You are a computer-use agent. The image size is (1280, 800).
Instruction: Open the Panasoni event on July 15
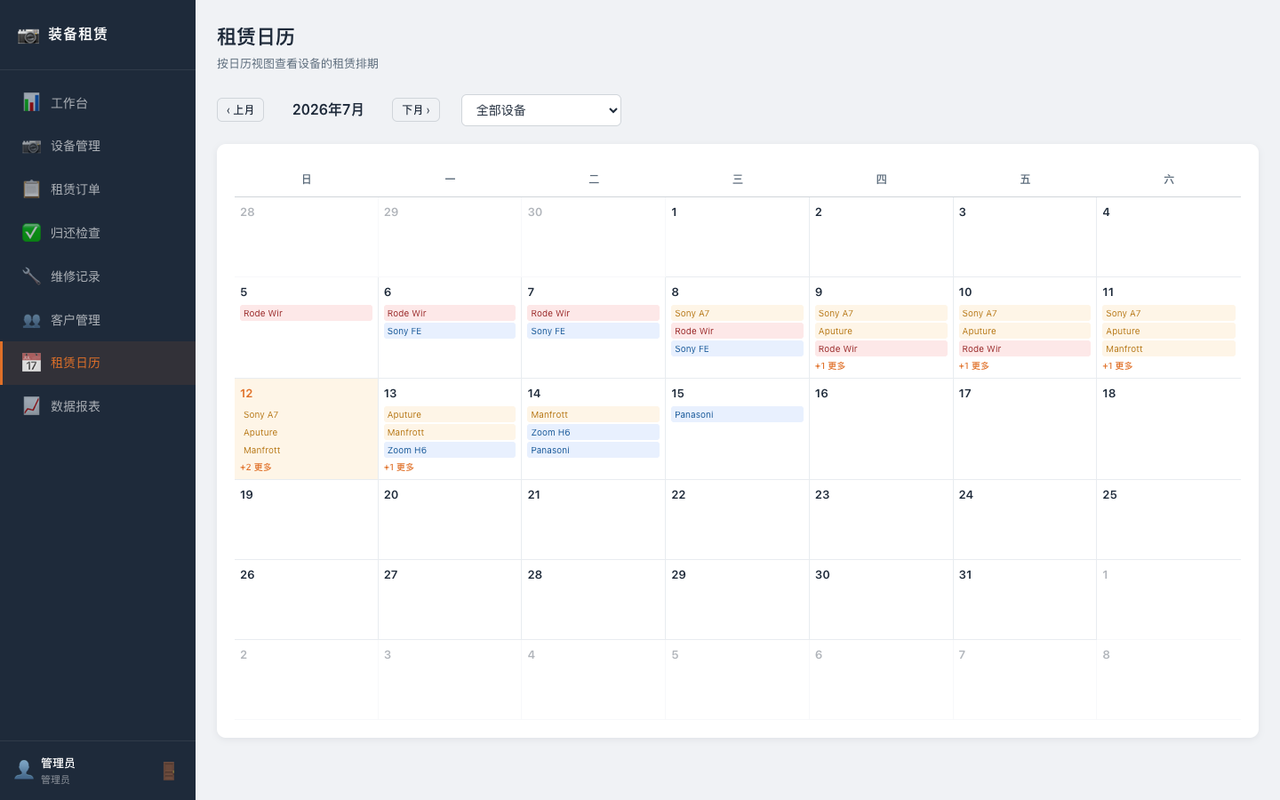737,414
